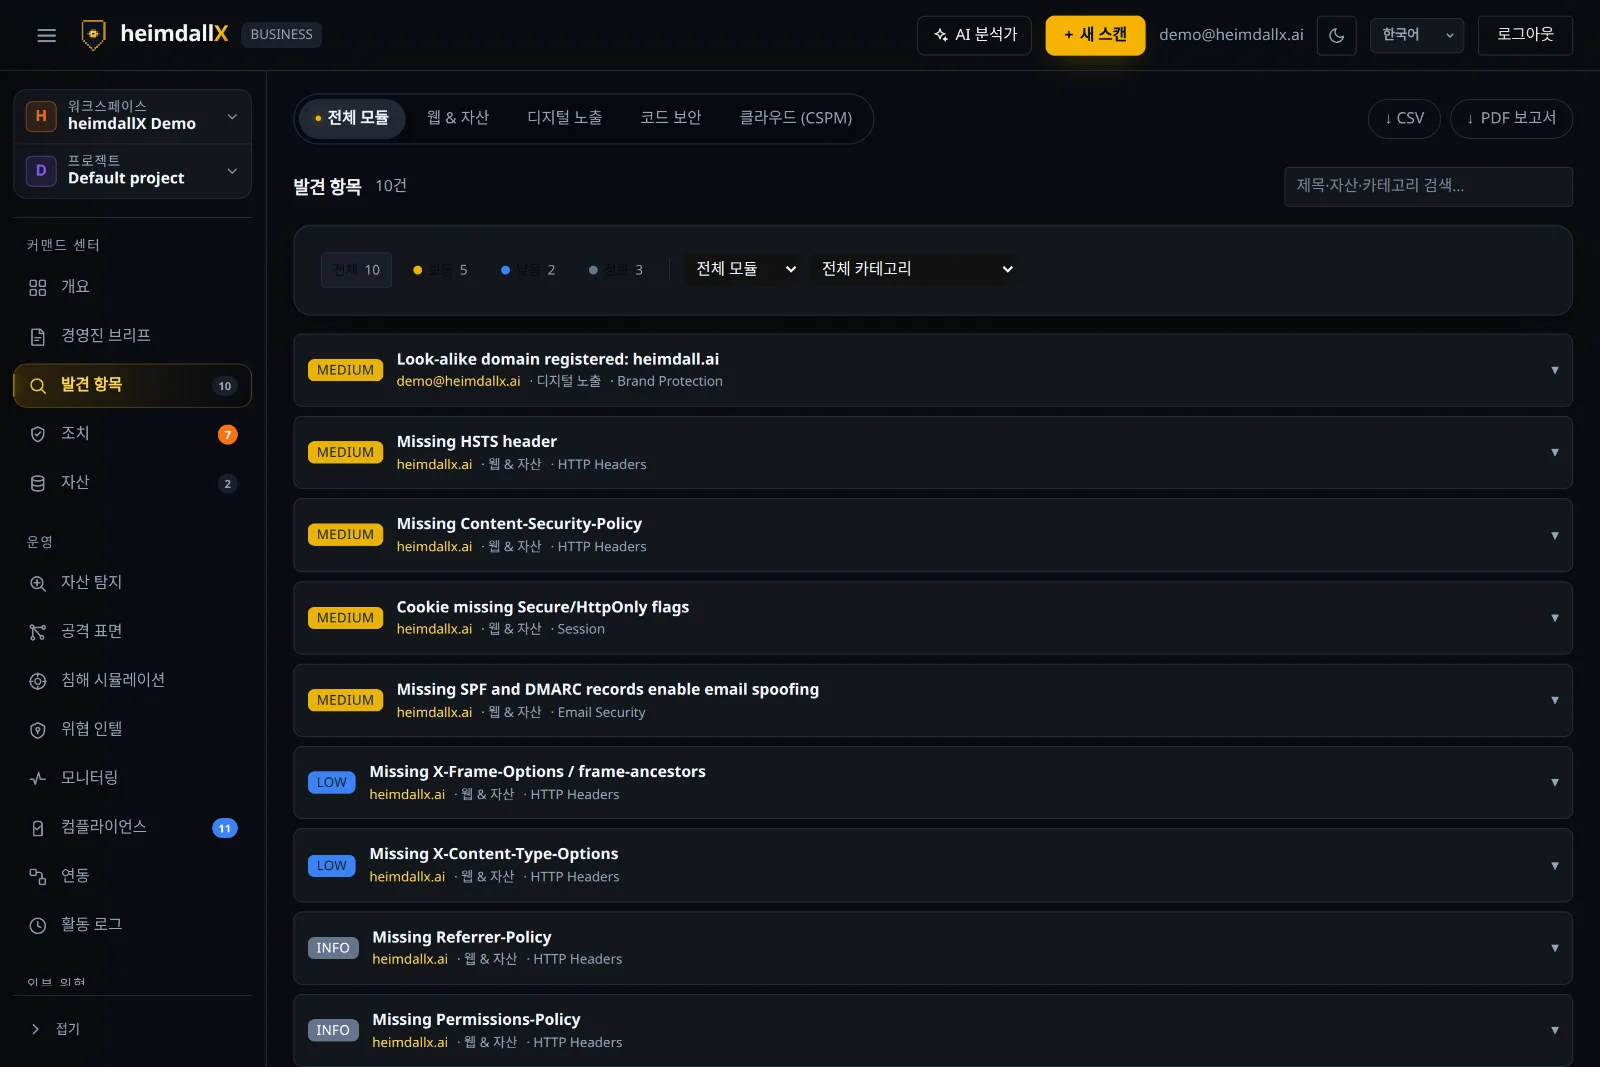Open the hamburger menu icon
1600x1067 pixels.
pos(46,35)
